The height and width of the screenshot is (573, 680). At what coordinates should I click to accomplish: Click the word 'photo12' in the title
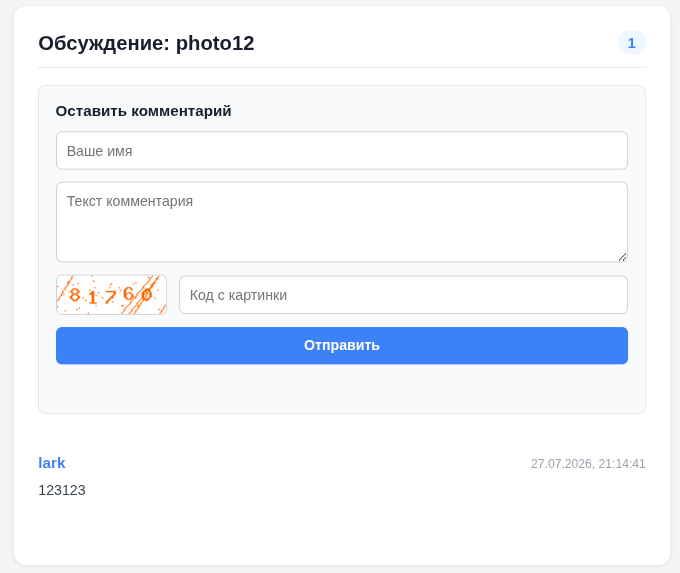[215, 43]
